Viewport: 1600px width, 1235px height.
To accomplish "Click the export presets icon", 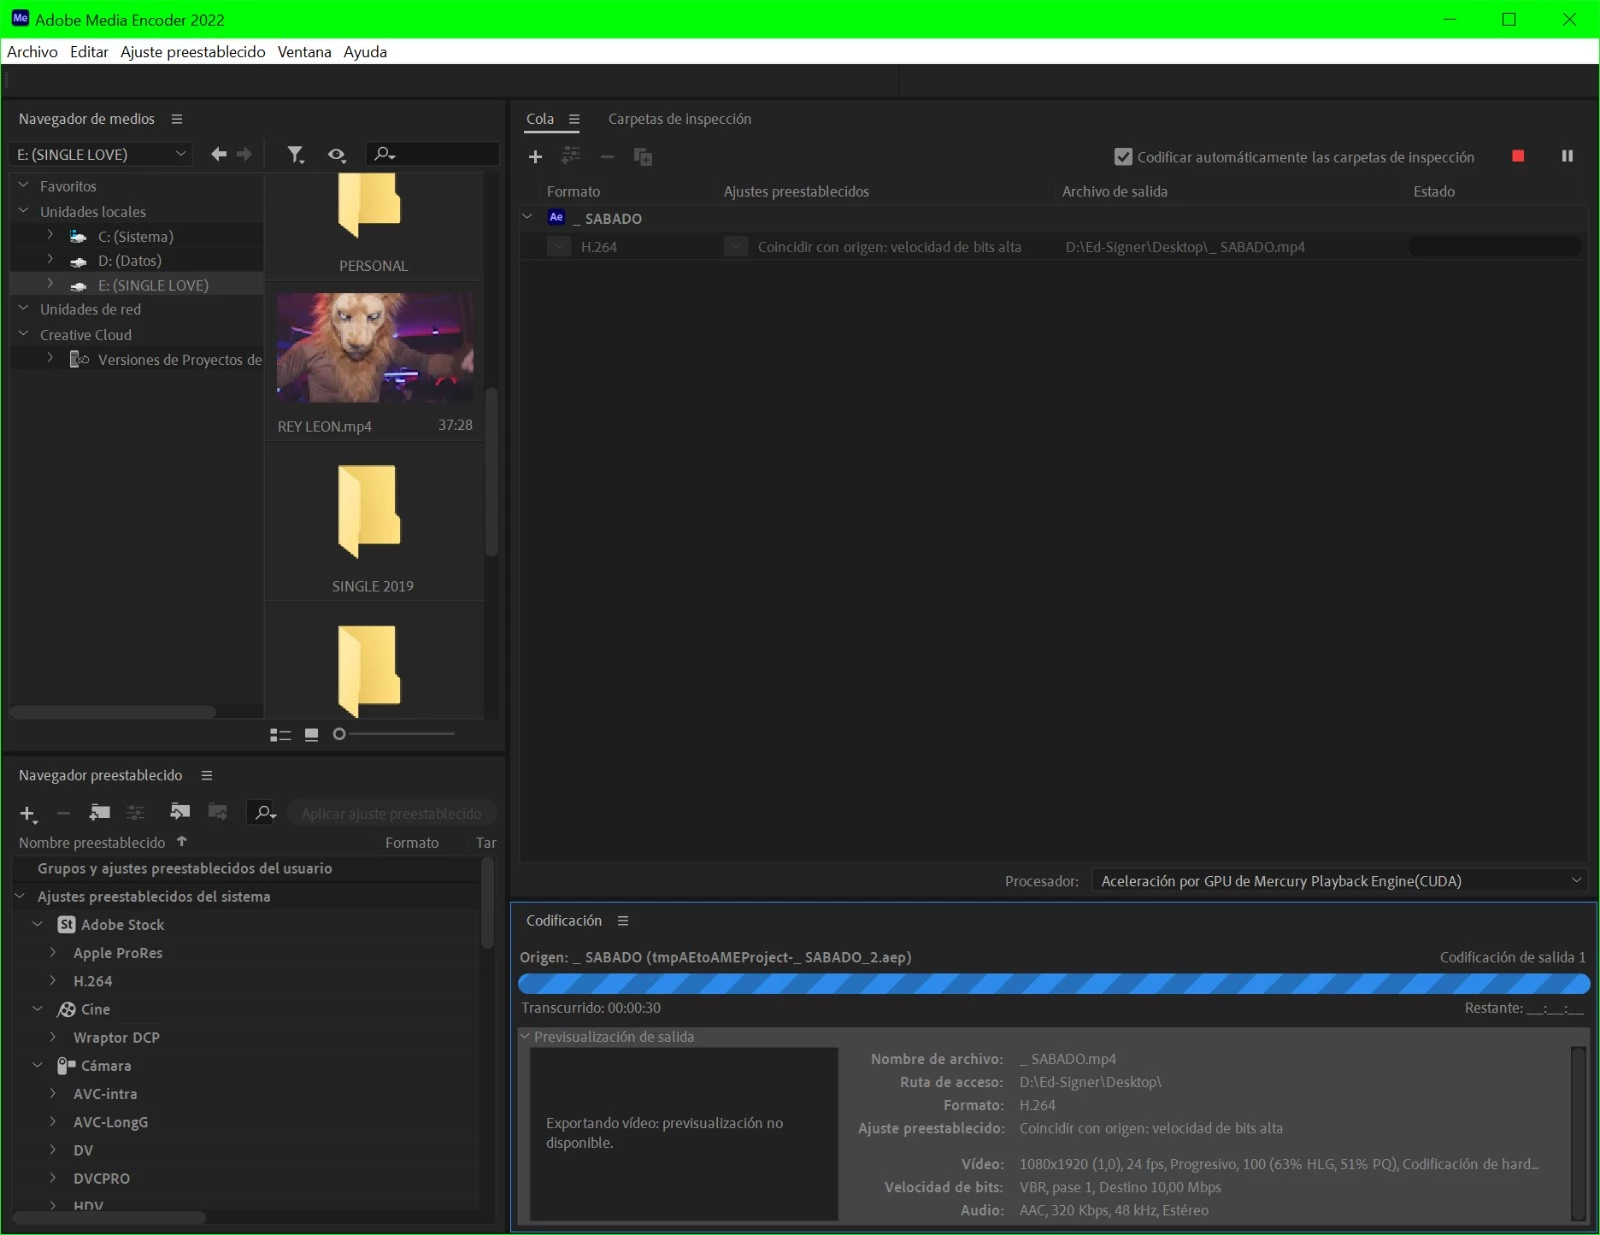I will [x=217, y=812].
